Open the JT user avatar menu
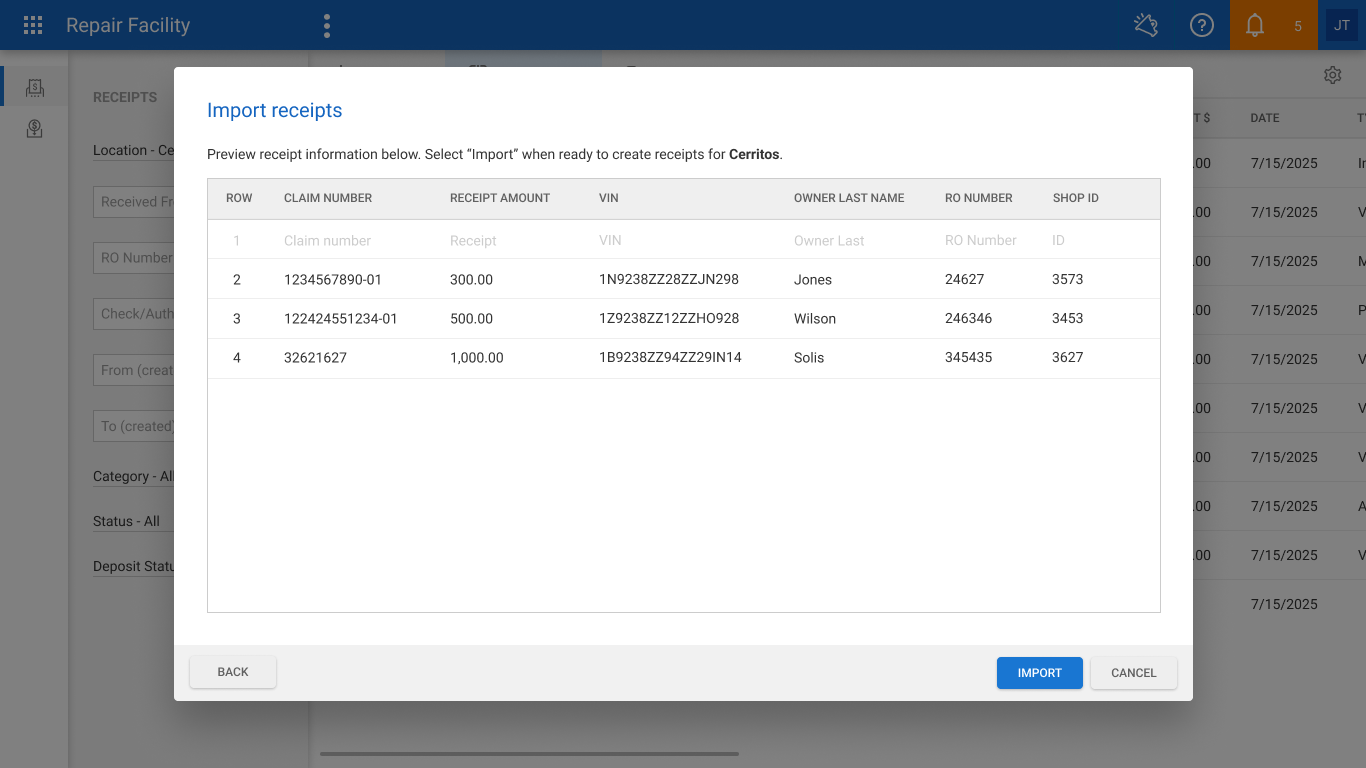The height and width of the screenshot is (768, 1366). [x=1342, y=25]
